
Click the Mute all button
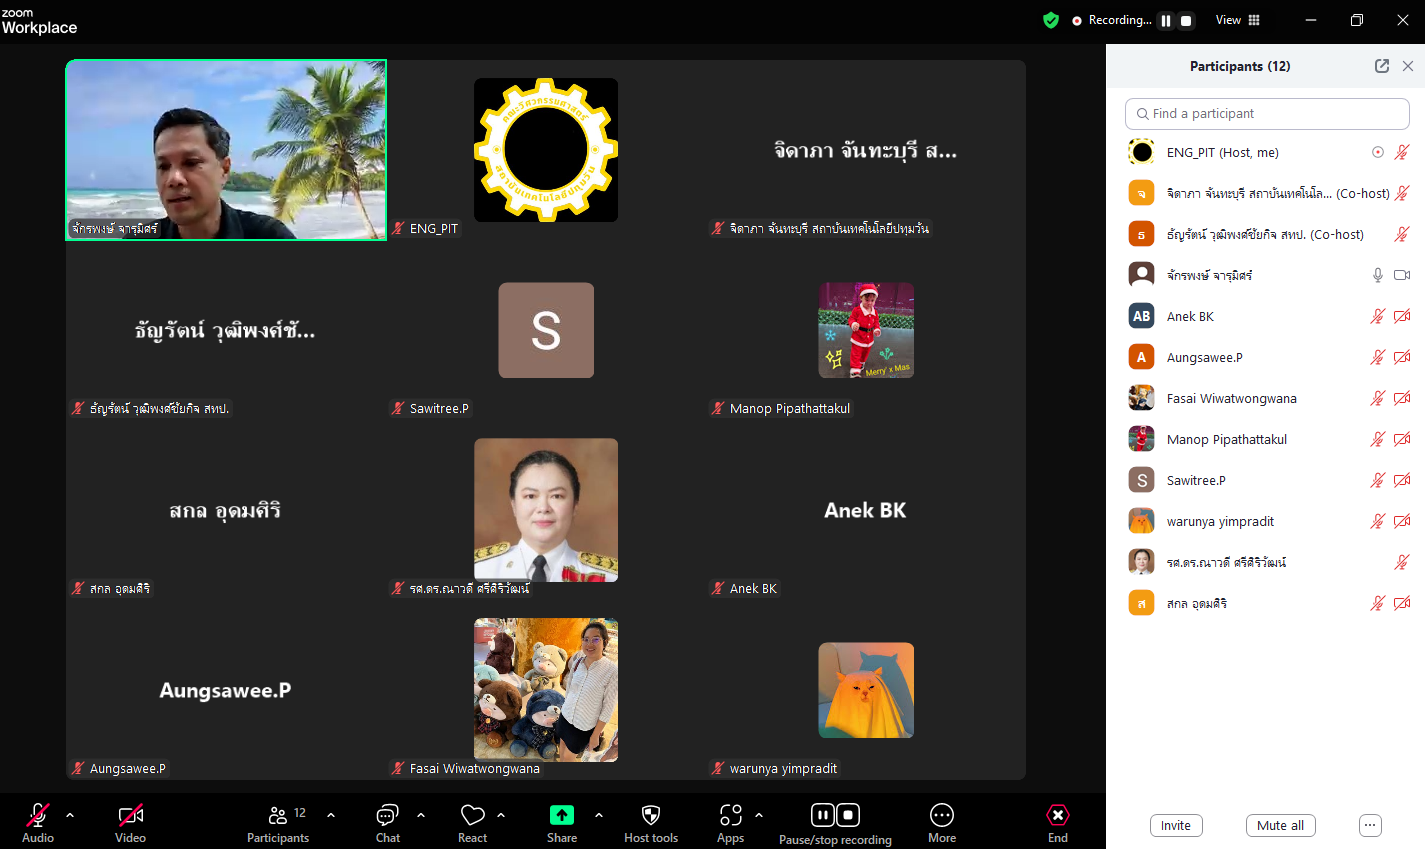point(1280,825)
